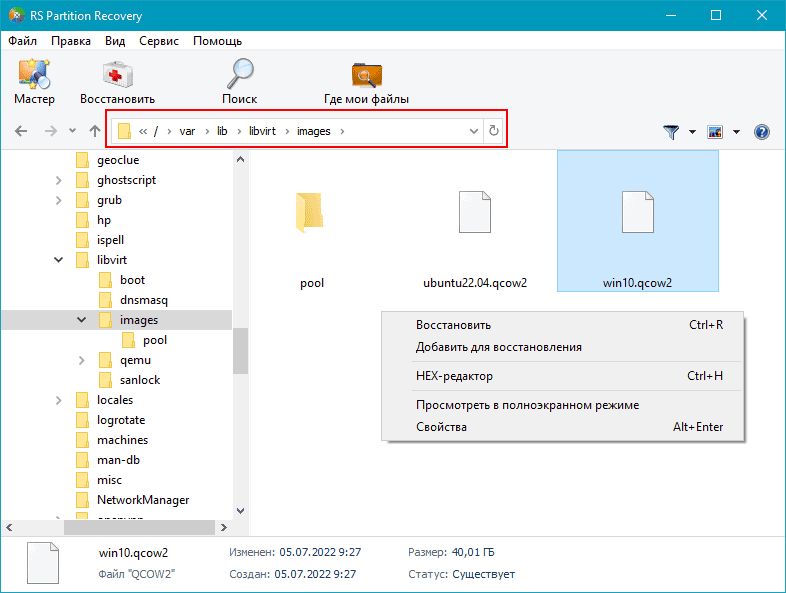
Task: Open the Помощь menu
Action: click(x=218, y=41)
